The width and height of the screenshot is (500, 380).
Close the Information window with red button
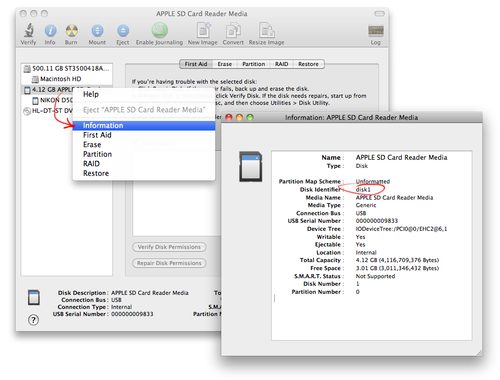point(229,117)
